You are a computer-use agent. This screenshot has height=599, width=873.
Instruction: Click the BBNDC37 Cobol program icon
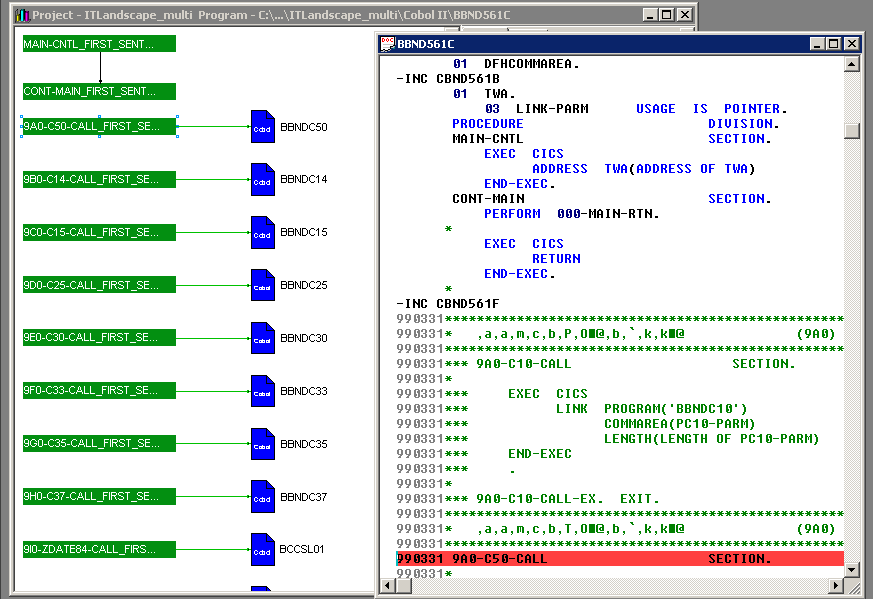[x=263, y=497]
